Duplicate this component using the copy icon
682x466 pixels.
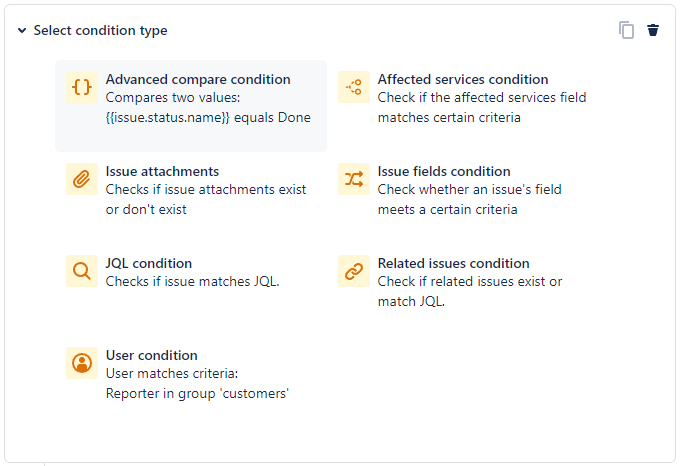[x=626, y=30]
